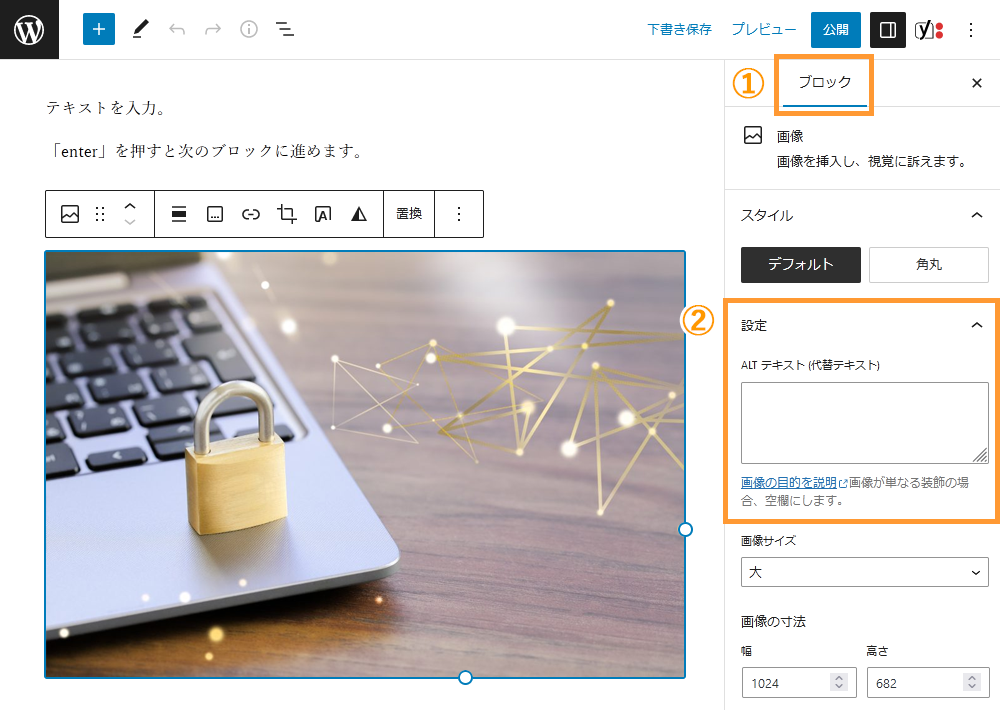Screen dimensions: 1000x710
Task: Open the 画像サイズ dropdown showing 大
Action: tap(864, 572)
